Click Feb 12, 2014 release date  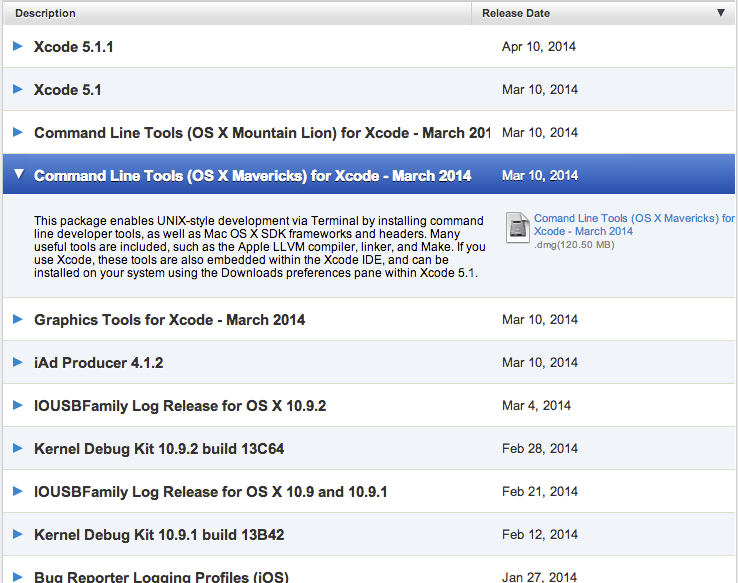(540, 535)
